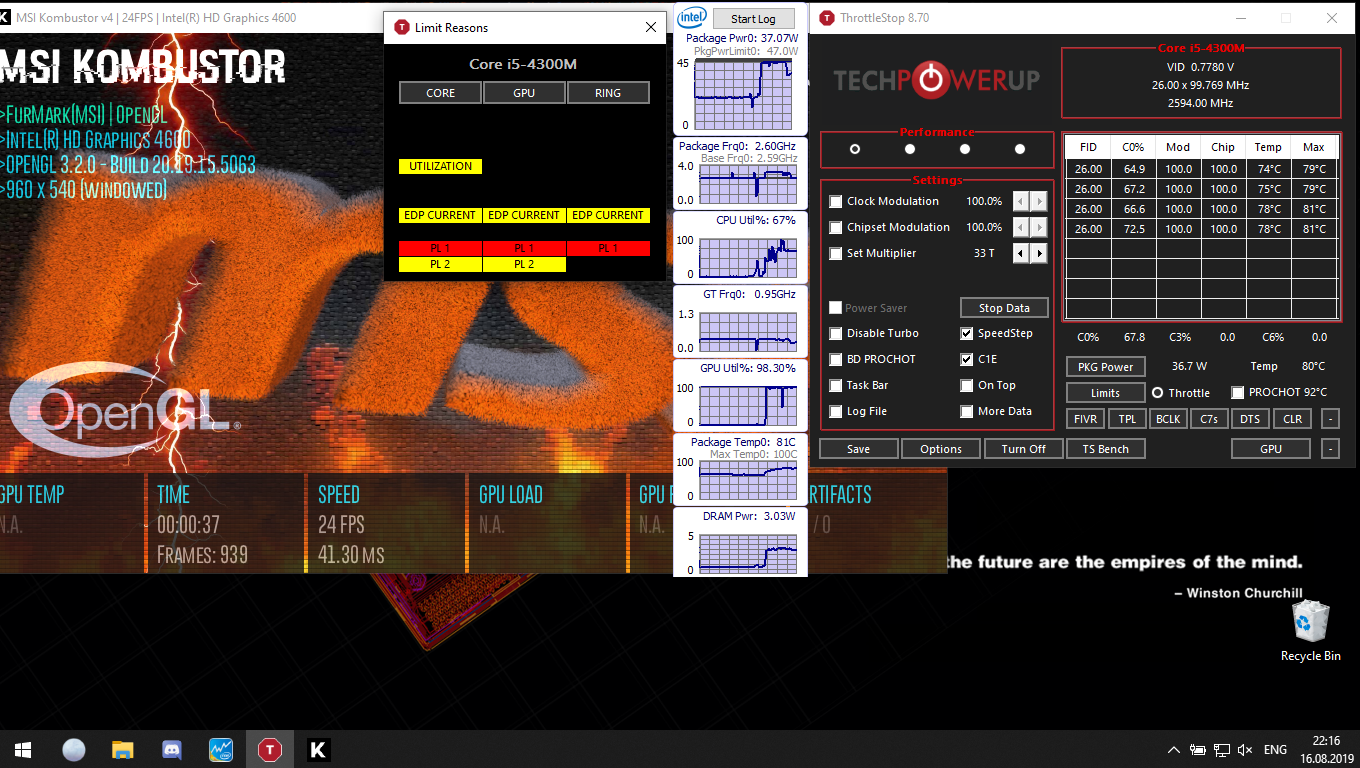Uncheck the C1E option
This screenshot has height=768, width=1360.
point(967,359)
